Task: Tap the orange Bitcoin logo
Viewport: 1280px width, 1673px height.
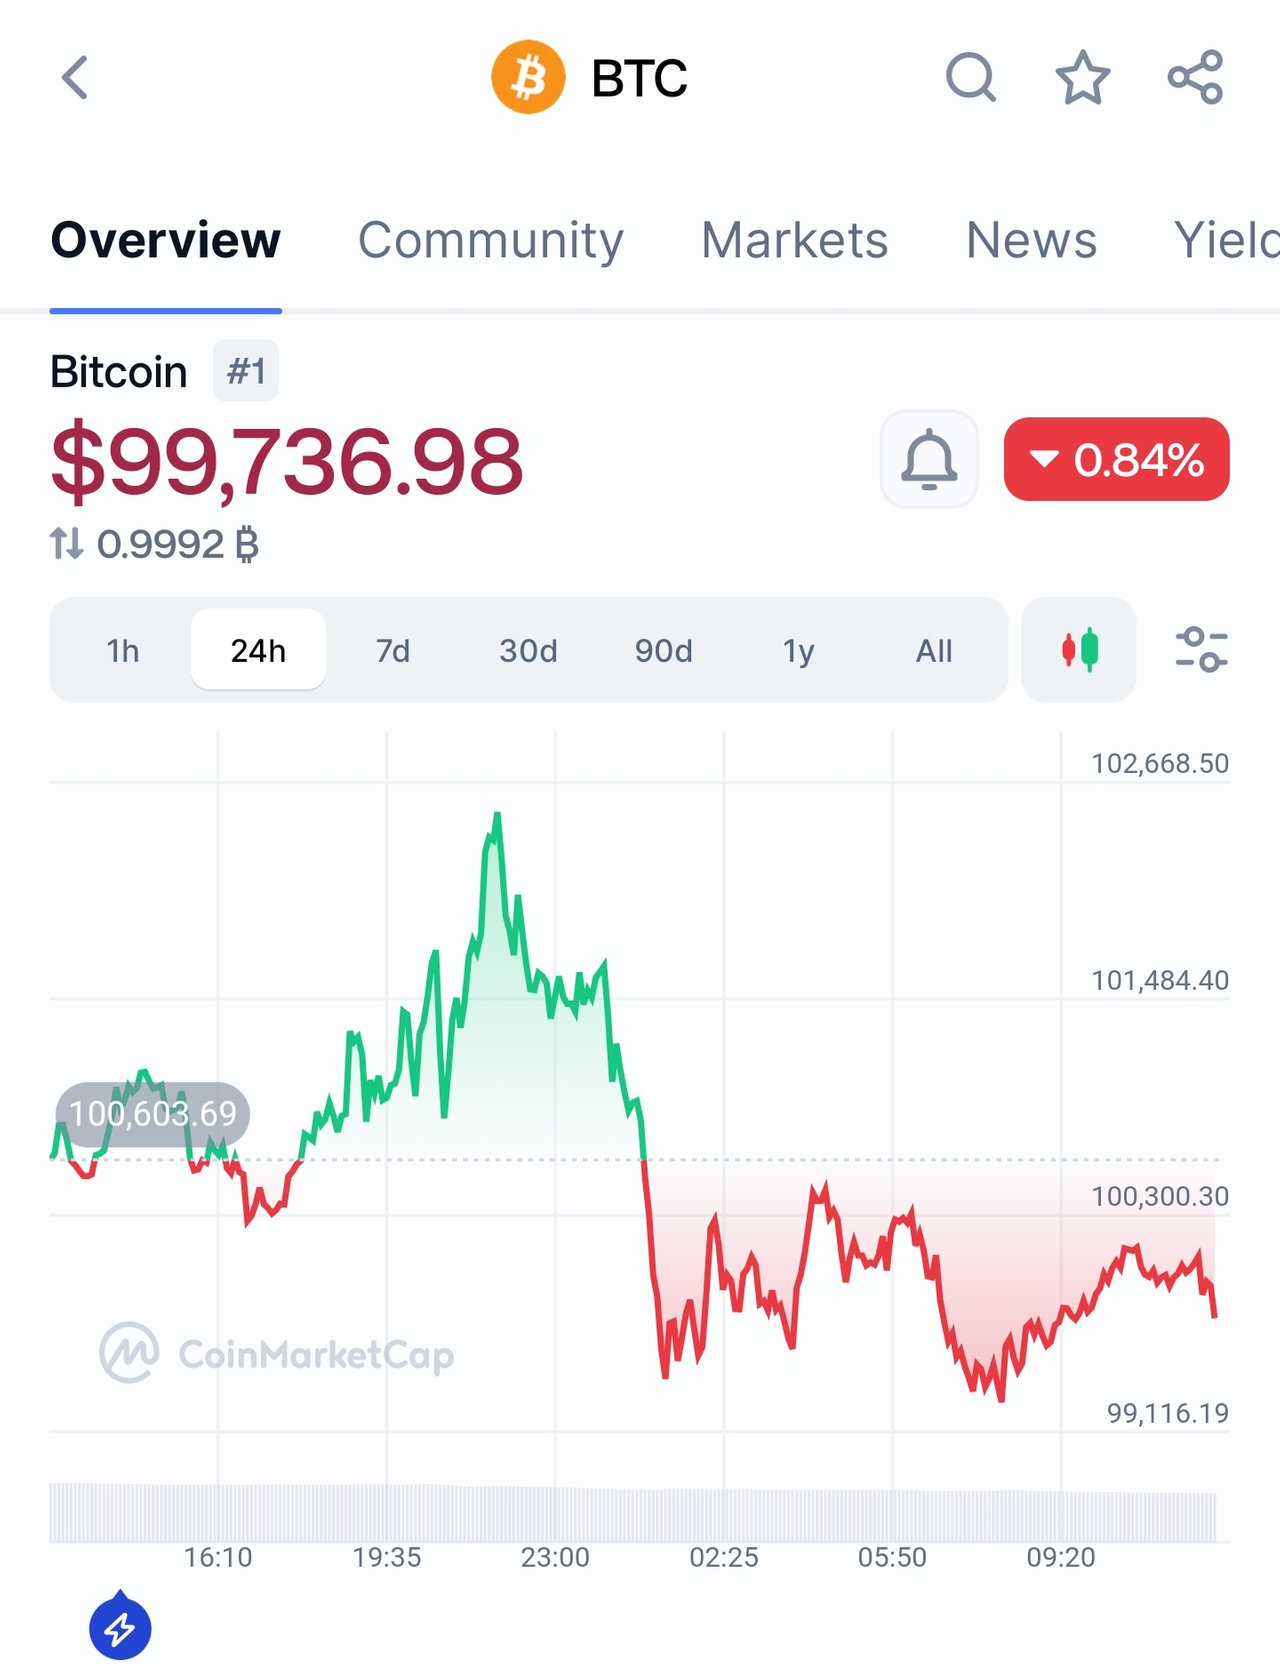Action: coord(528,77)
